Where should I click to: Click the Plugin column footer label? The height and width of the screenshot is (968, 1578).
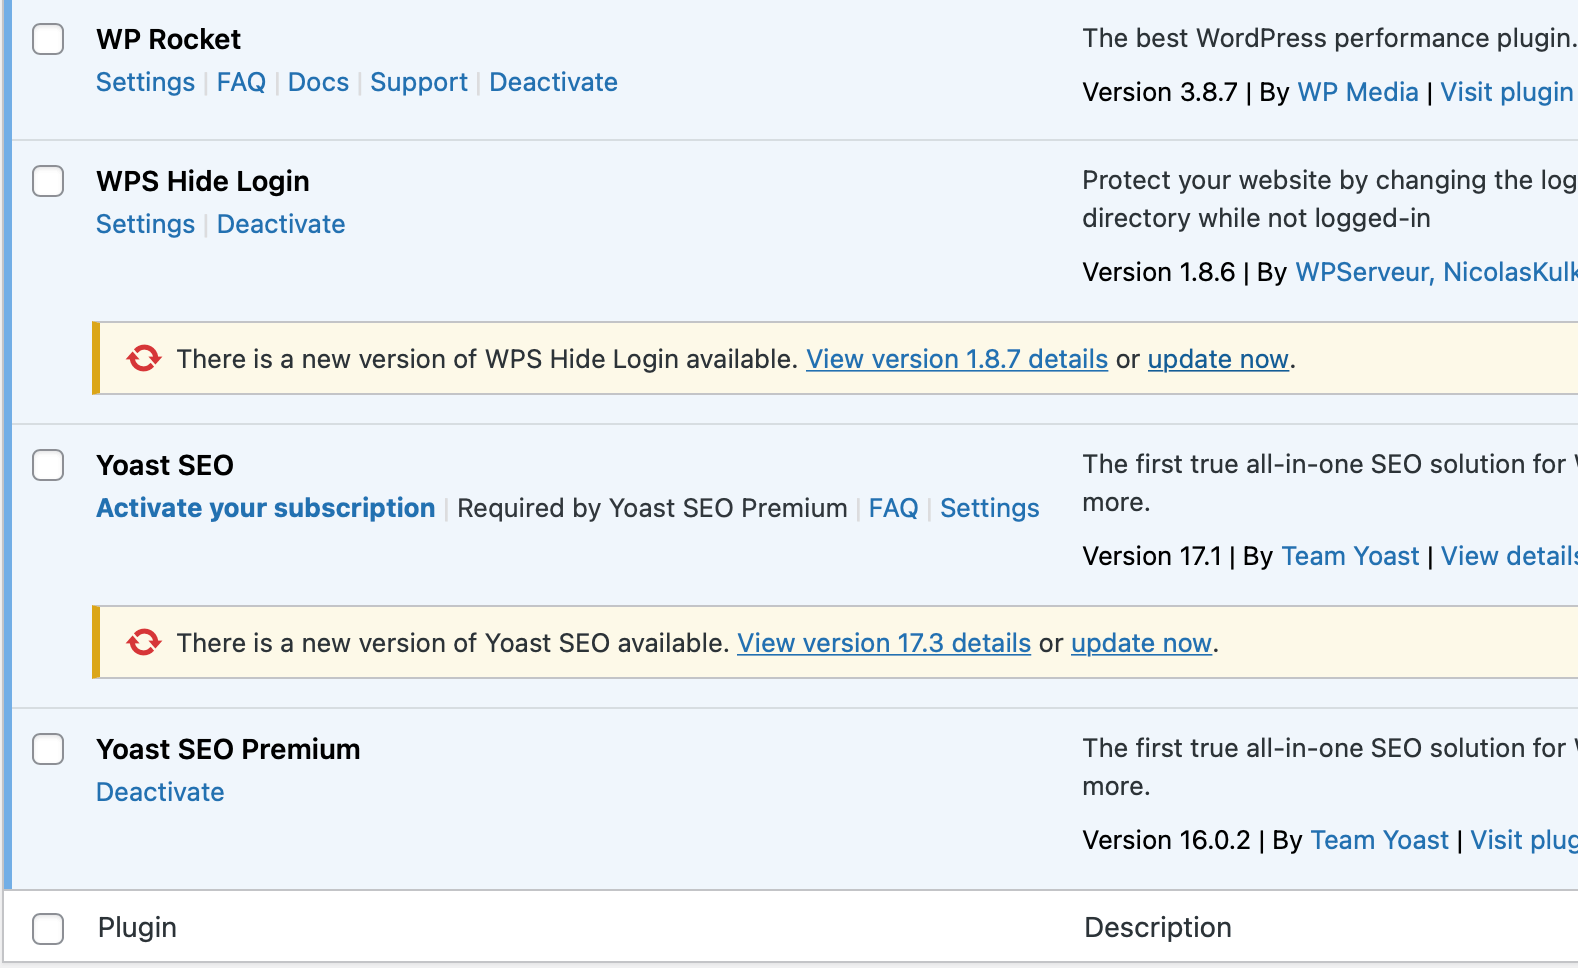[x=137, y=928]
